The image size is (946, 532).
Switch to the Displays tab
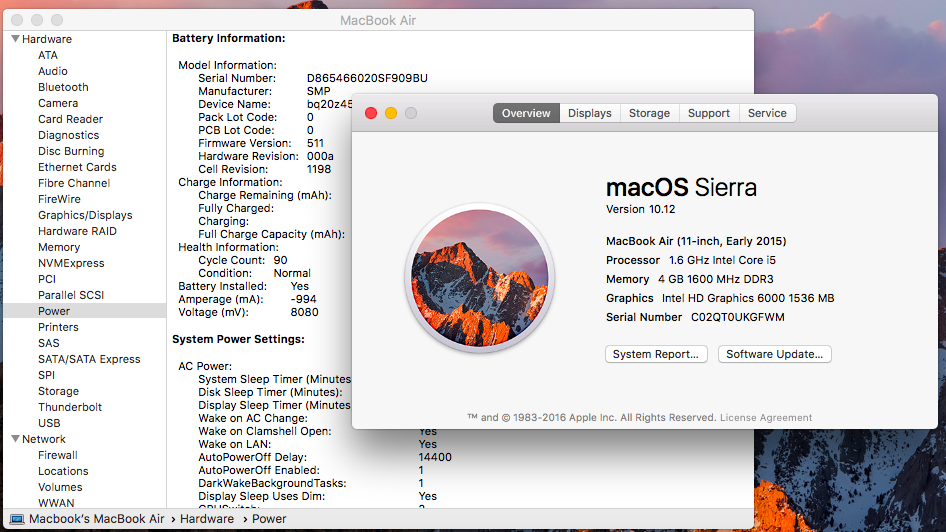pos(589,113)
